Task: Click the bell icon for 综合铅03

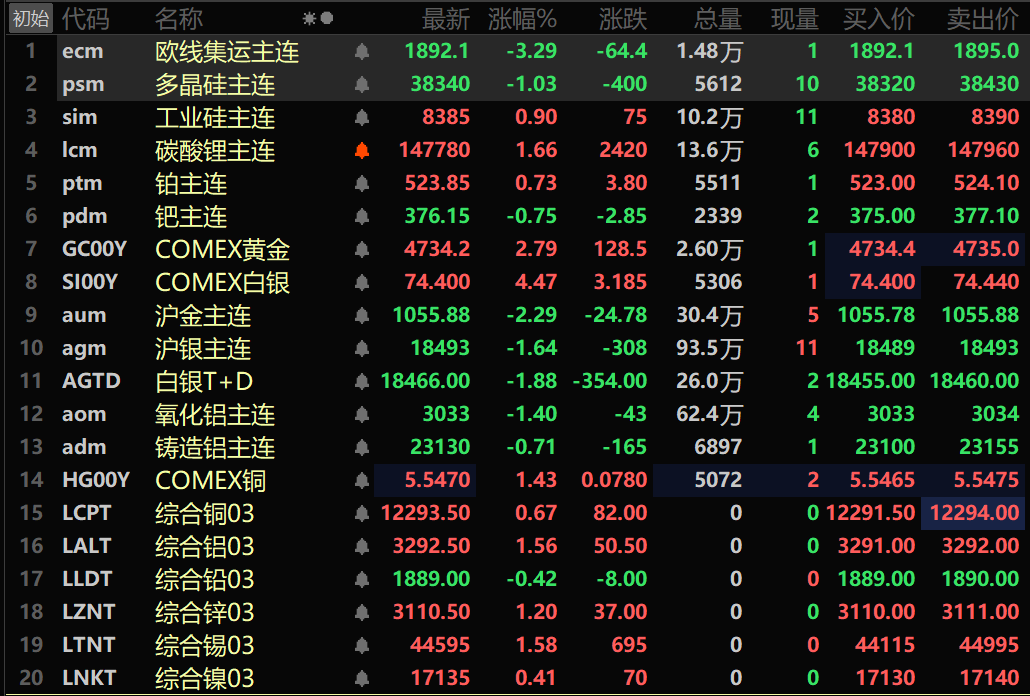Action: [x=361, y=579]
